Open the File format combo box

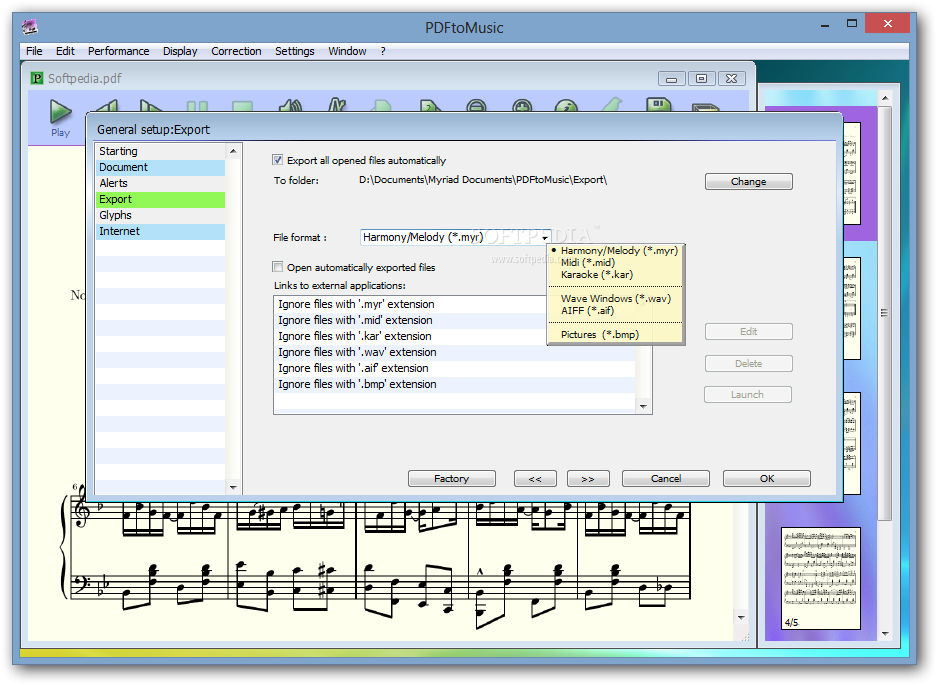455,237
